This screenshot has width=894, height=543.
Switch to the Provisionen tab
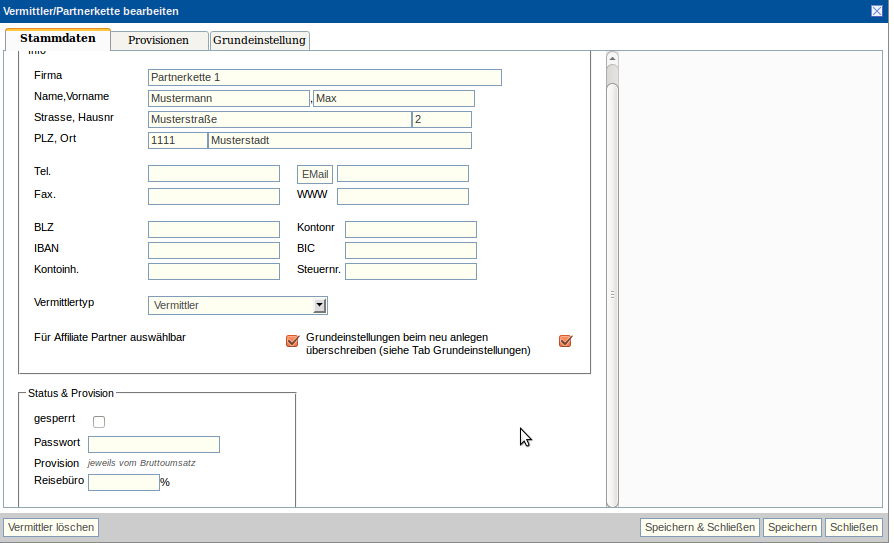tap(158, 40)
